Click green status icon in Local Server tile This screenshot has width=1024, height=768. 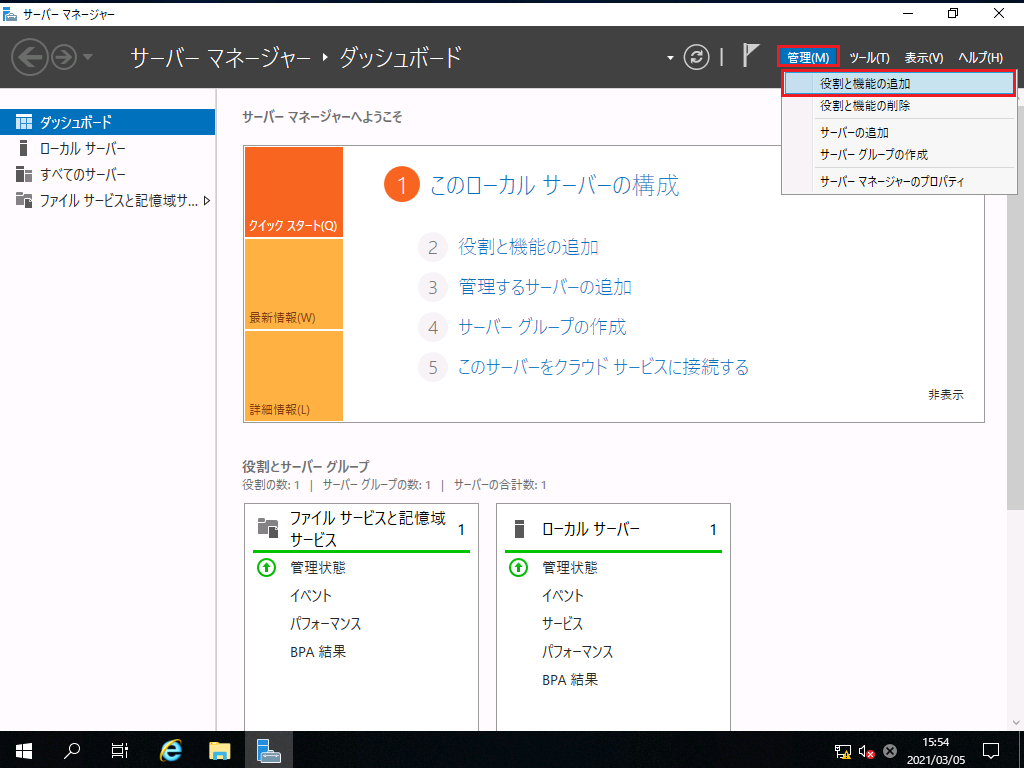(518, 567)
